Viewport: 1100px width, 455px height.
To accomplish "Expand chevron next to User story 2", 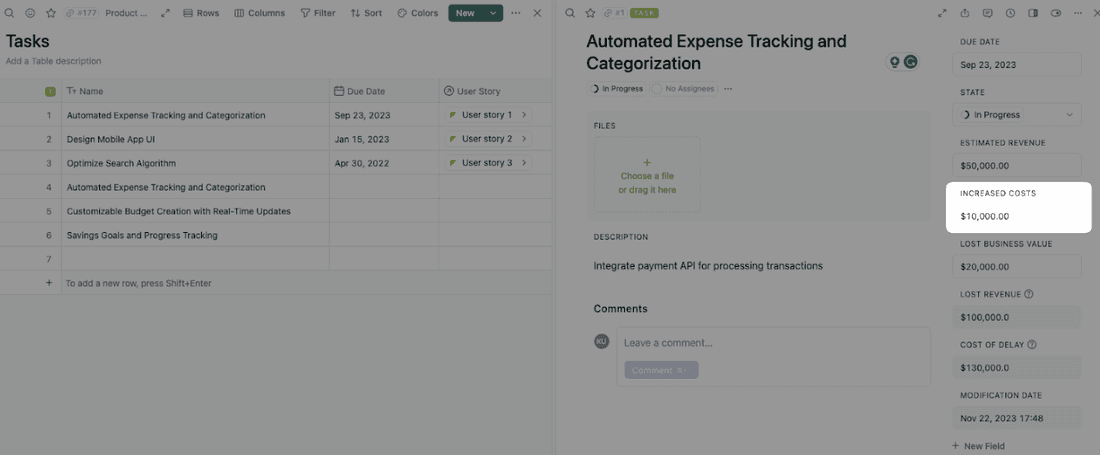I will click(523, 139).
